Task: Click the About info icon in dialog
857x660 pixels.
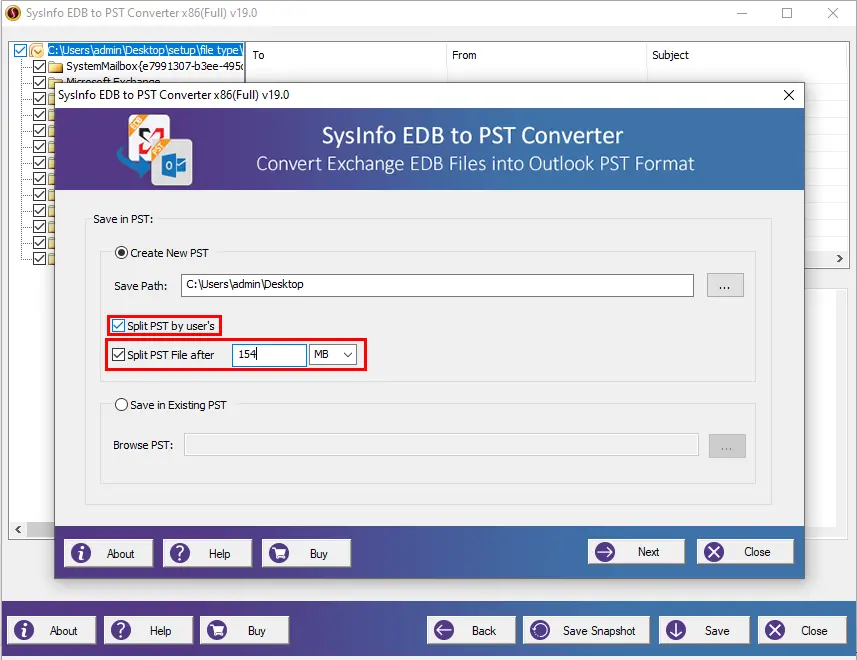Action: click(x=81, y=553)
